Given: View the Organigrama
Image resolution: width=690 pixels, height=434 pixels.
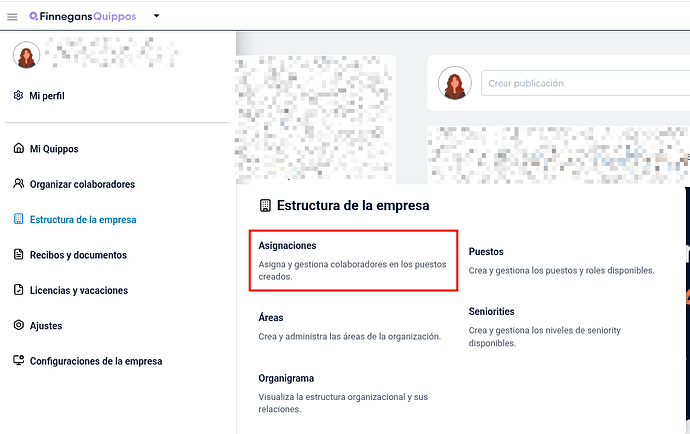Looking at the screenshot, I should 343,393.
